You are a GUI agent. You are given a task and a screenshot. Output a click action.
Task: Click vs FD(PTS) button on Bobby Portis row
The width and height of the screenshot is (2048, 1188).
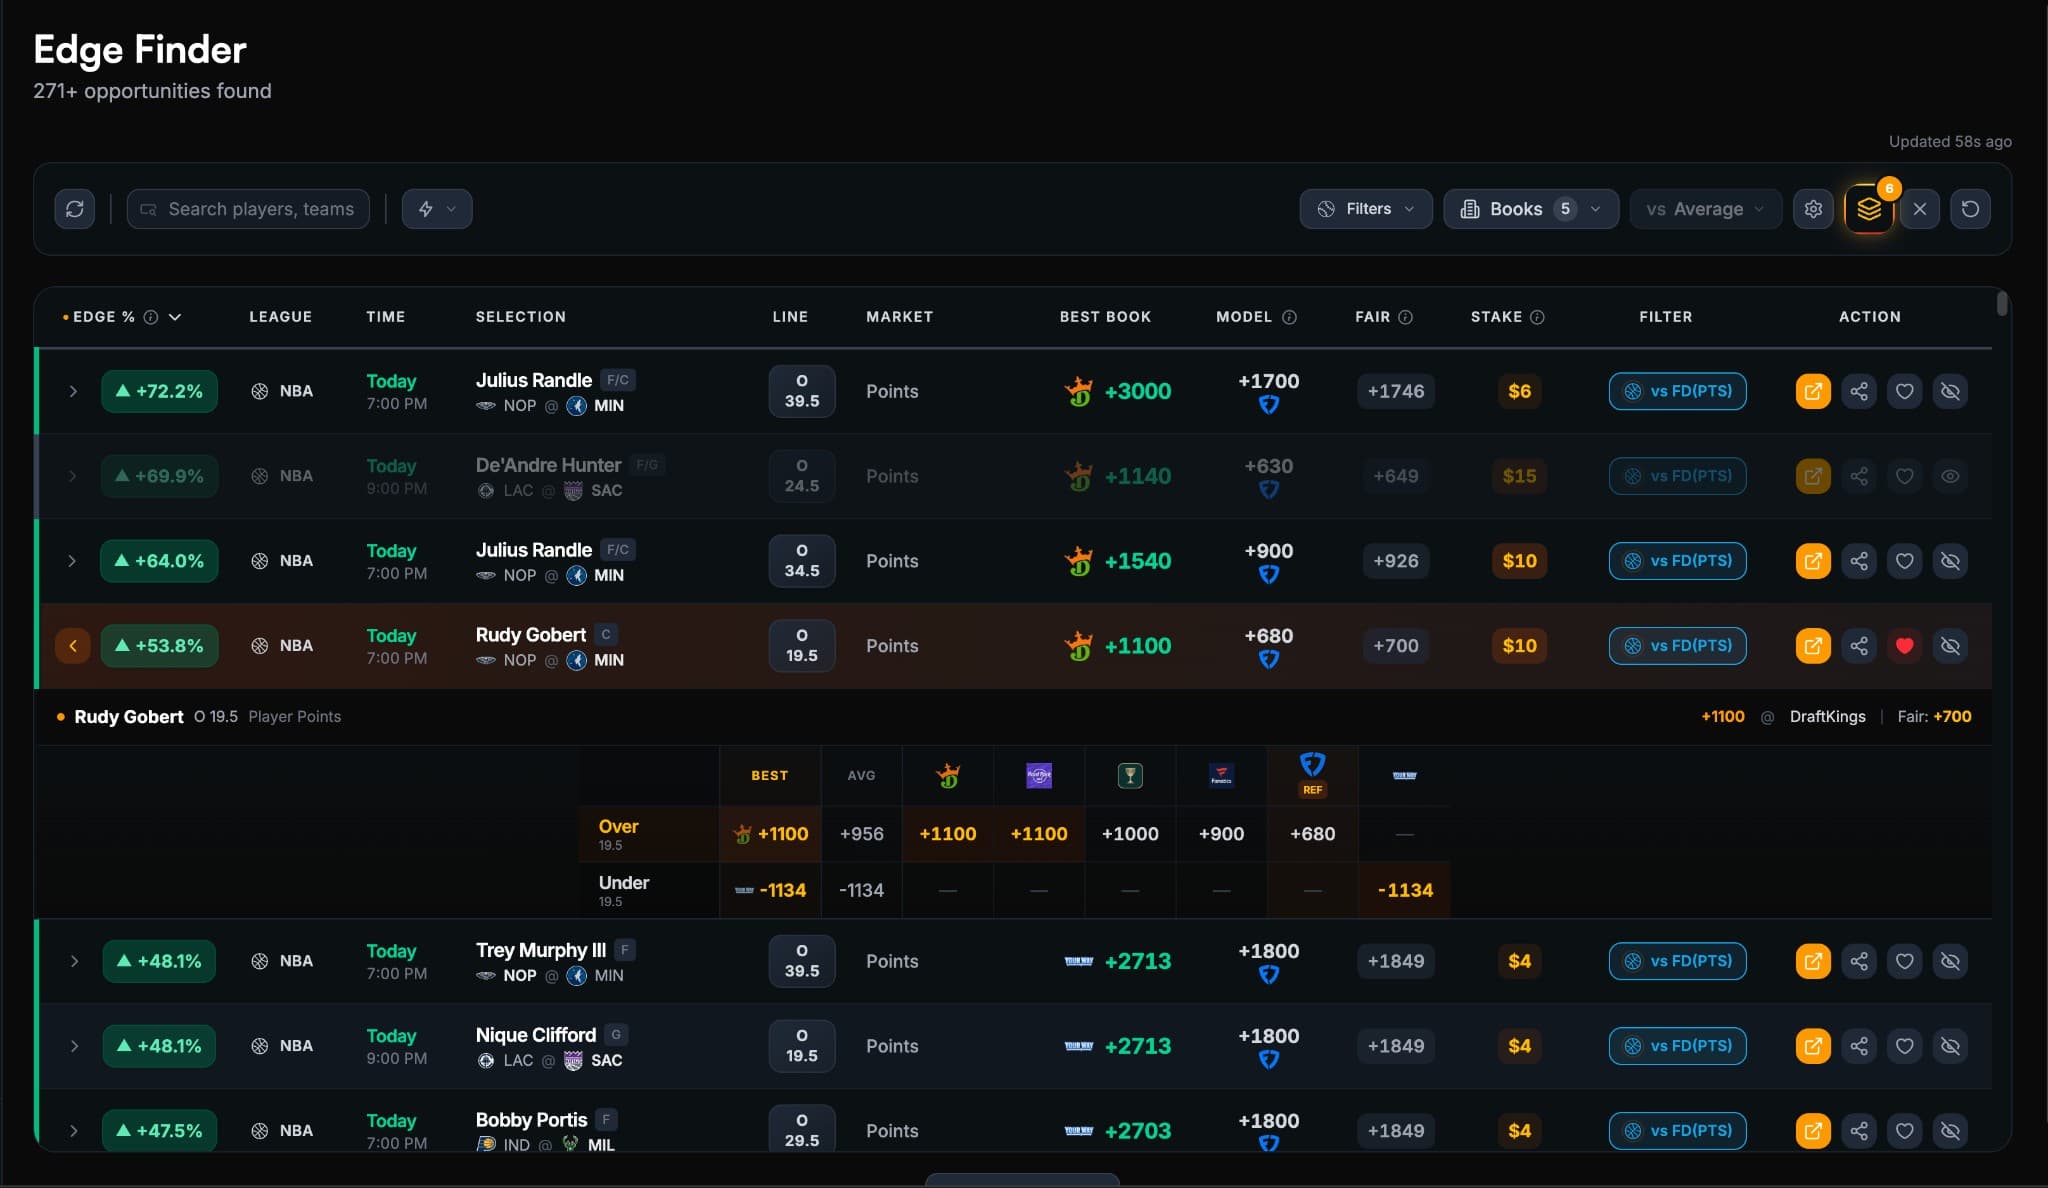(1677, 1130)
